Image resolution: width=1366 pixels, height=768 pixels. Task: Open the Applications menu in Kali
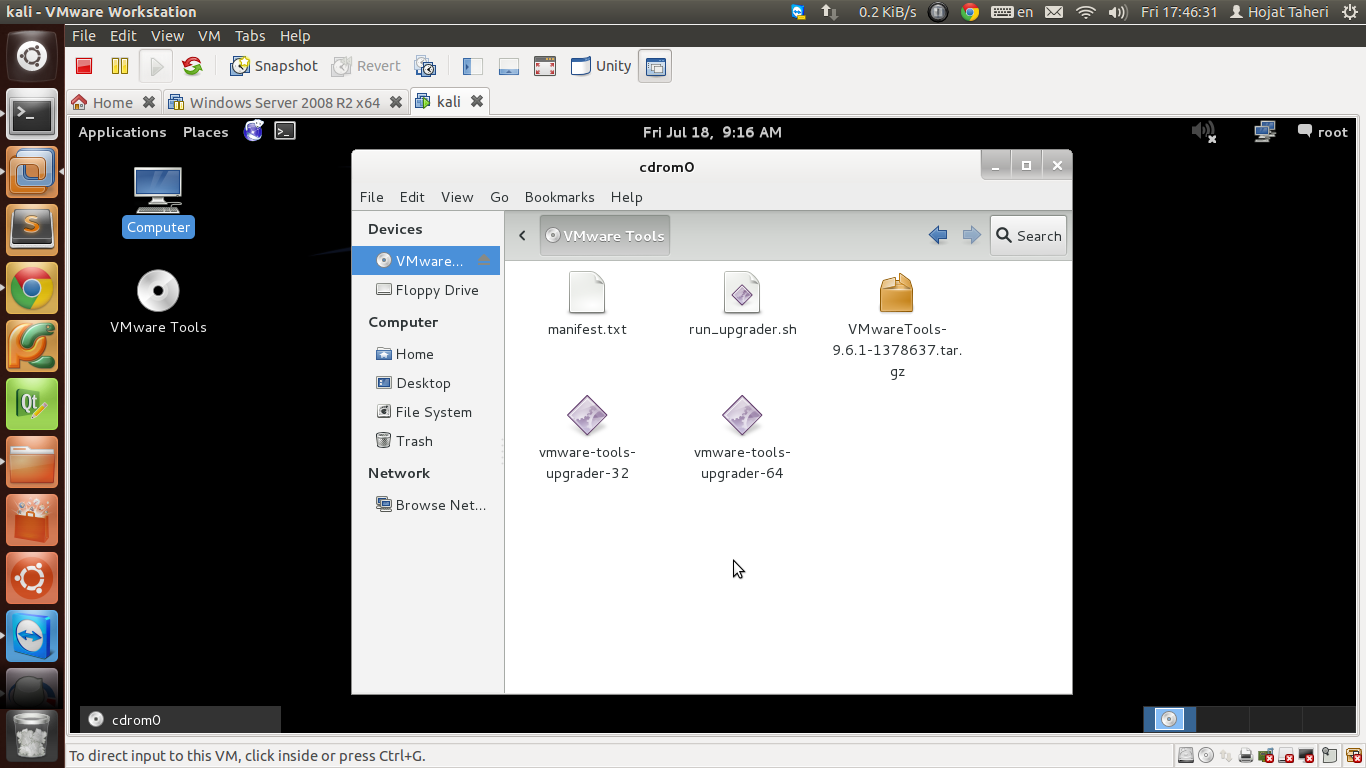pos(122,132)
